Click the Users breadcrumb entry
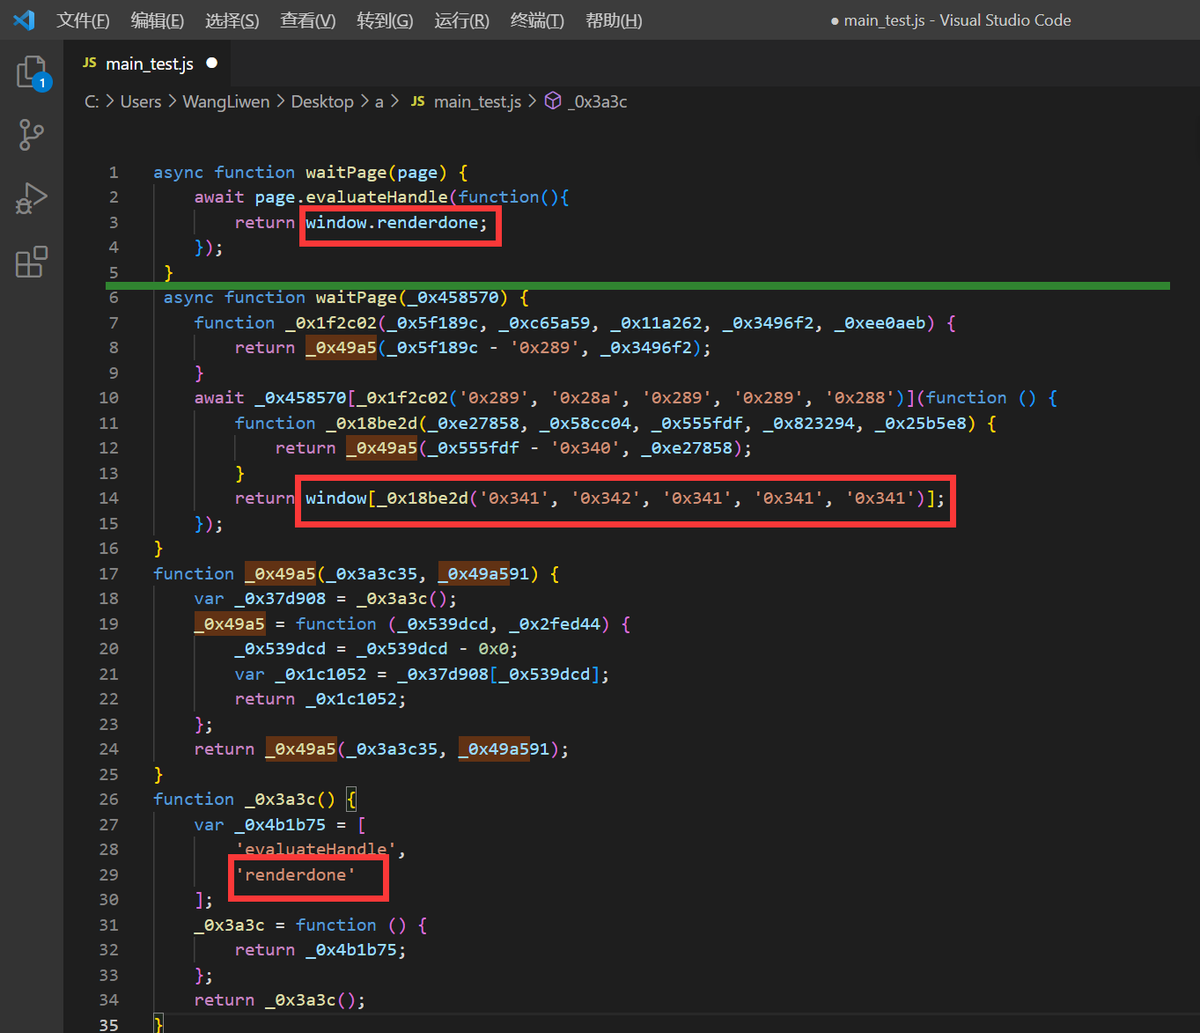The width and height of the screenshot is (1200, 1033). [x=140, y=101]
